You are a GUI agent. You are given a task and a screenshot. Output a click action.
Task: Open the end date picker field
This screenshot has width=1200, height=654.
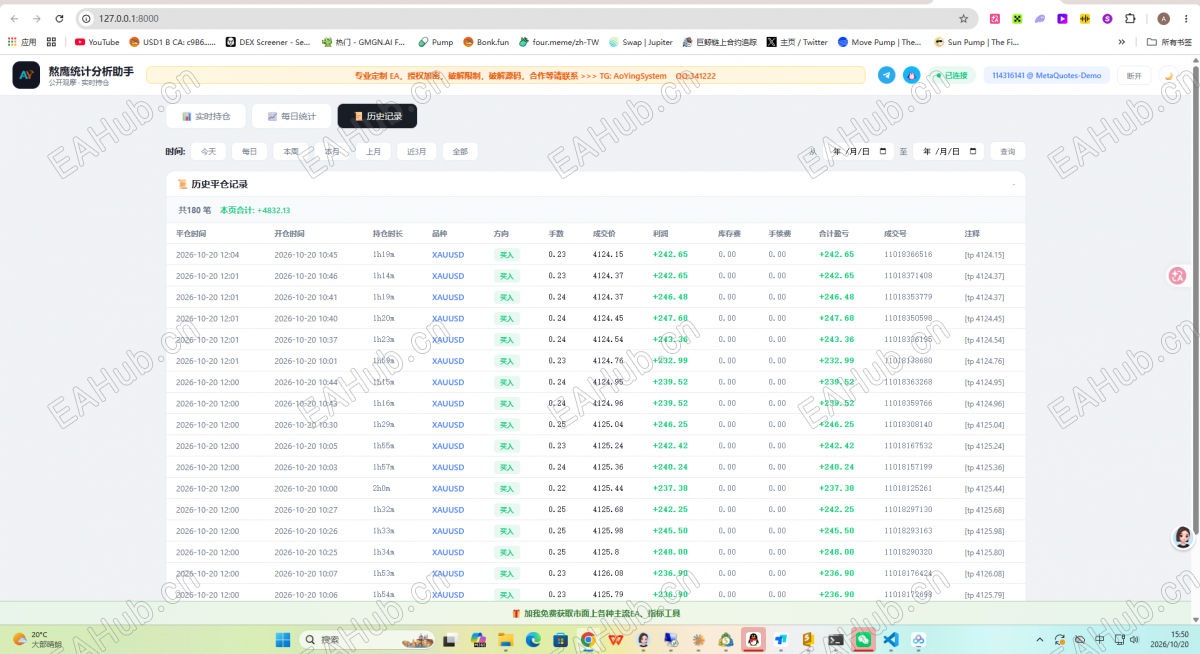click(948, 152)
